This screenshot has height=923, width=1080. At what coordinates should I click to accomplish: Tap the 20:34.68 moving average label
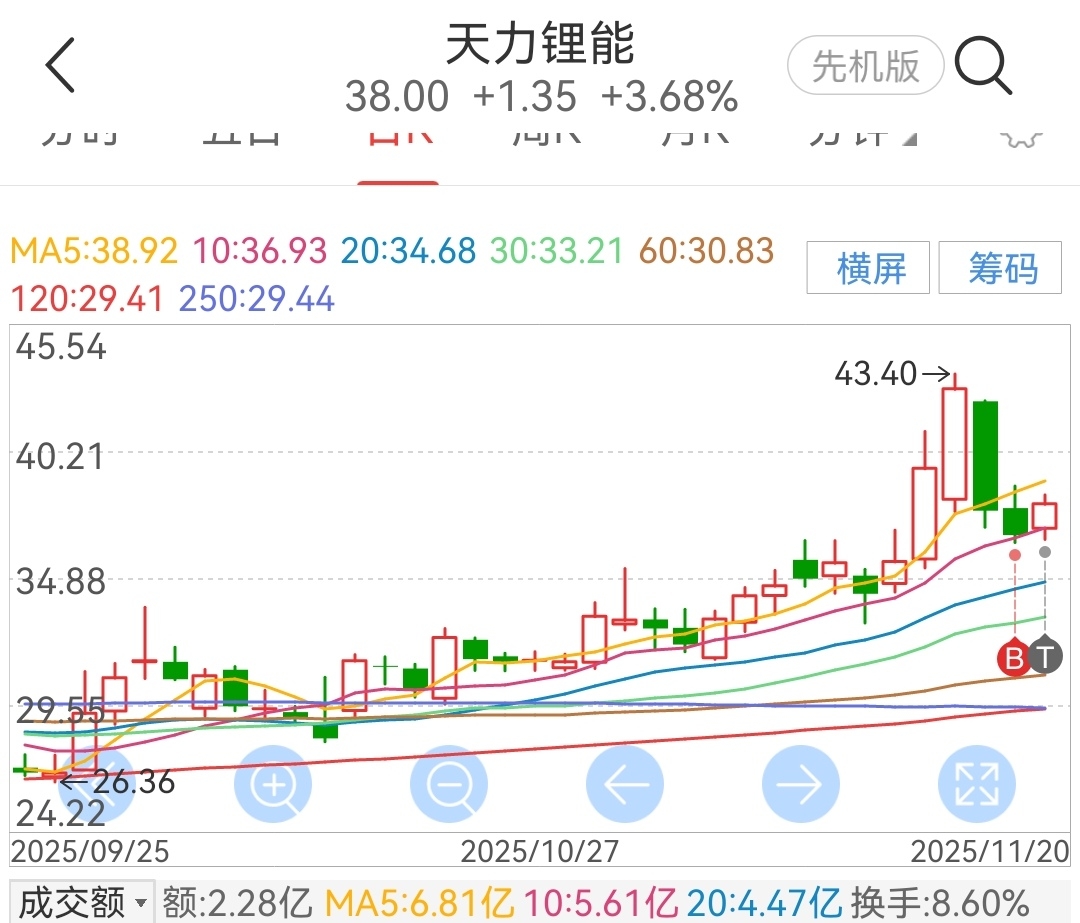point(408,251)
